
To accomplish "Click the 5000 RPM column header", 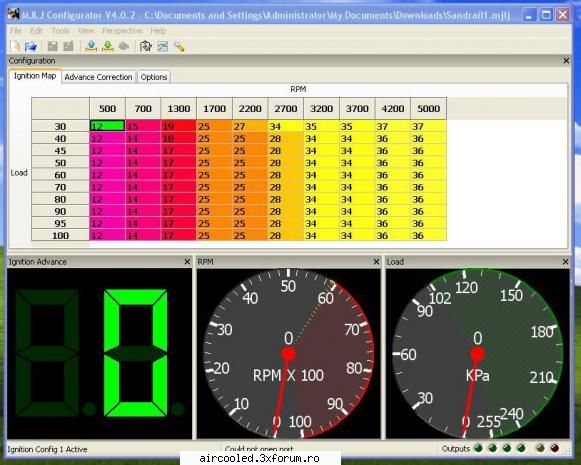I will coord(429,109).
